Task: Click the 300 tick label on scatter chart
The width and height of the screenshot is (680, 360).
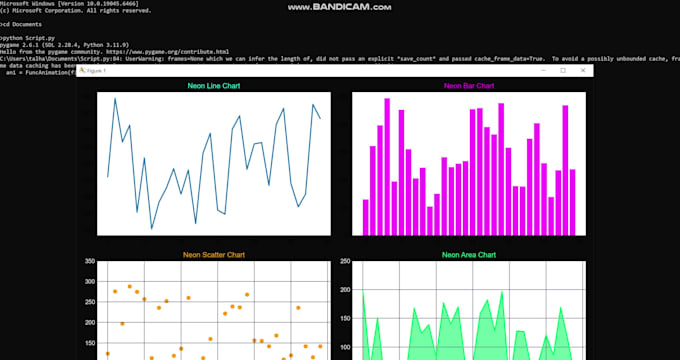Action: pos(90,281)
